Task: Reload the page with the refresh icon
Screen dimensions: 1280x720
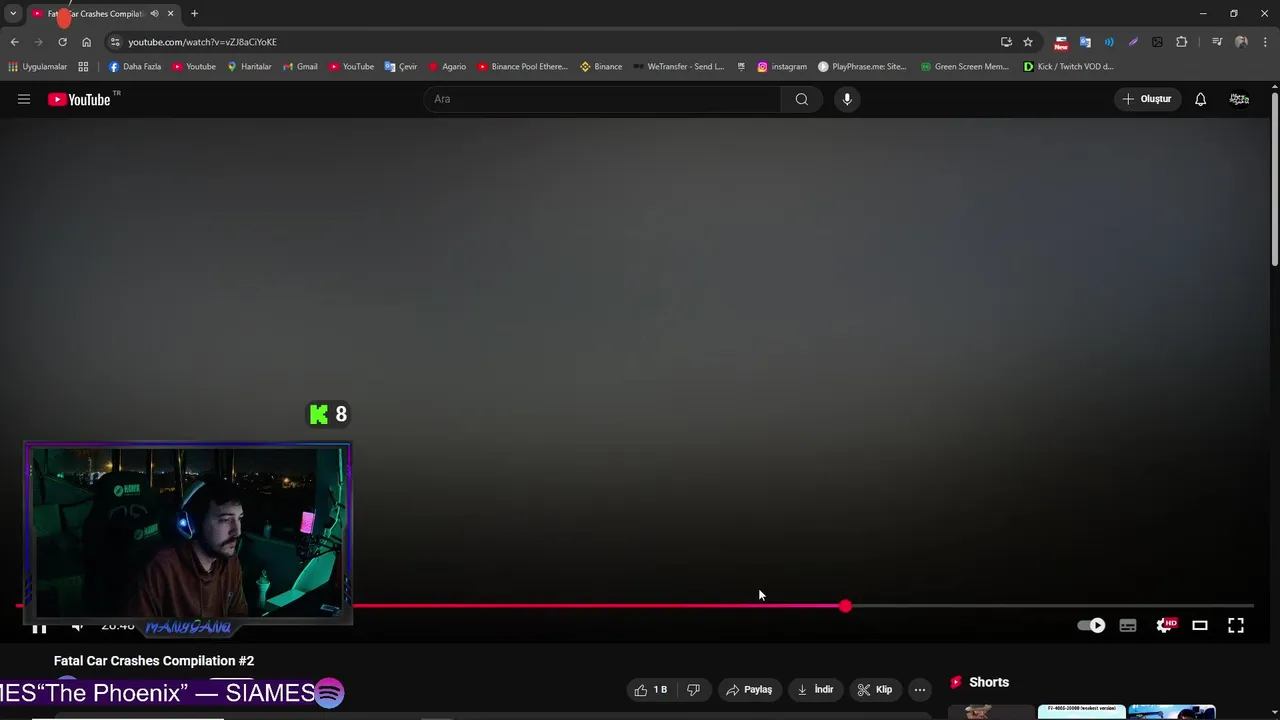Action: pos(62,42)
